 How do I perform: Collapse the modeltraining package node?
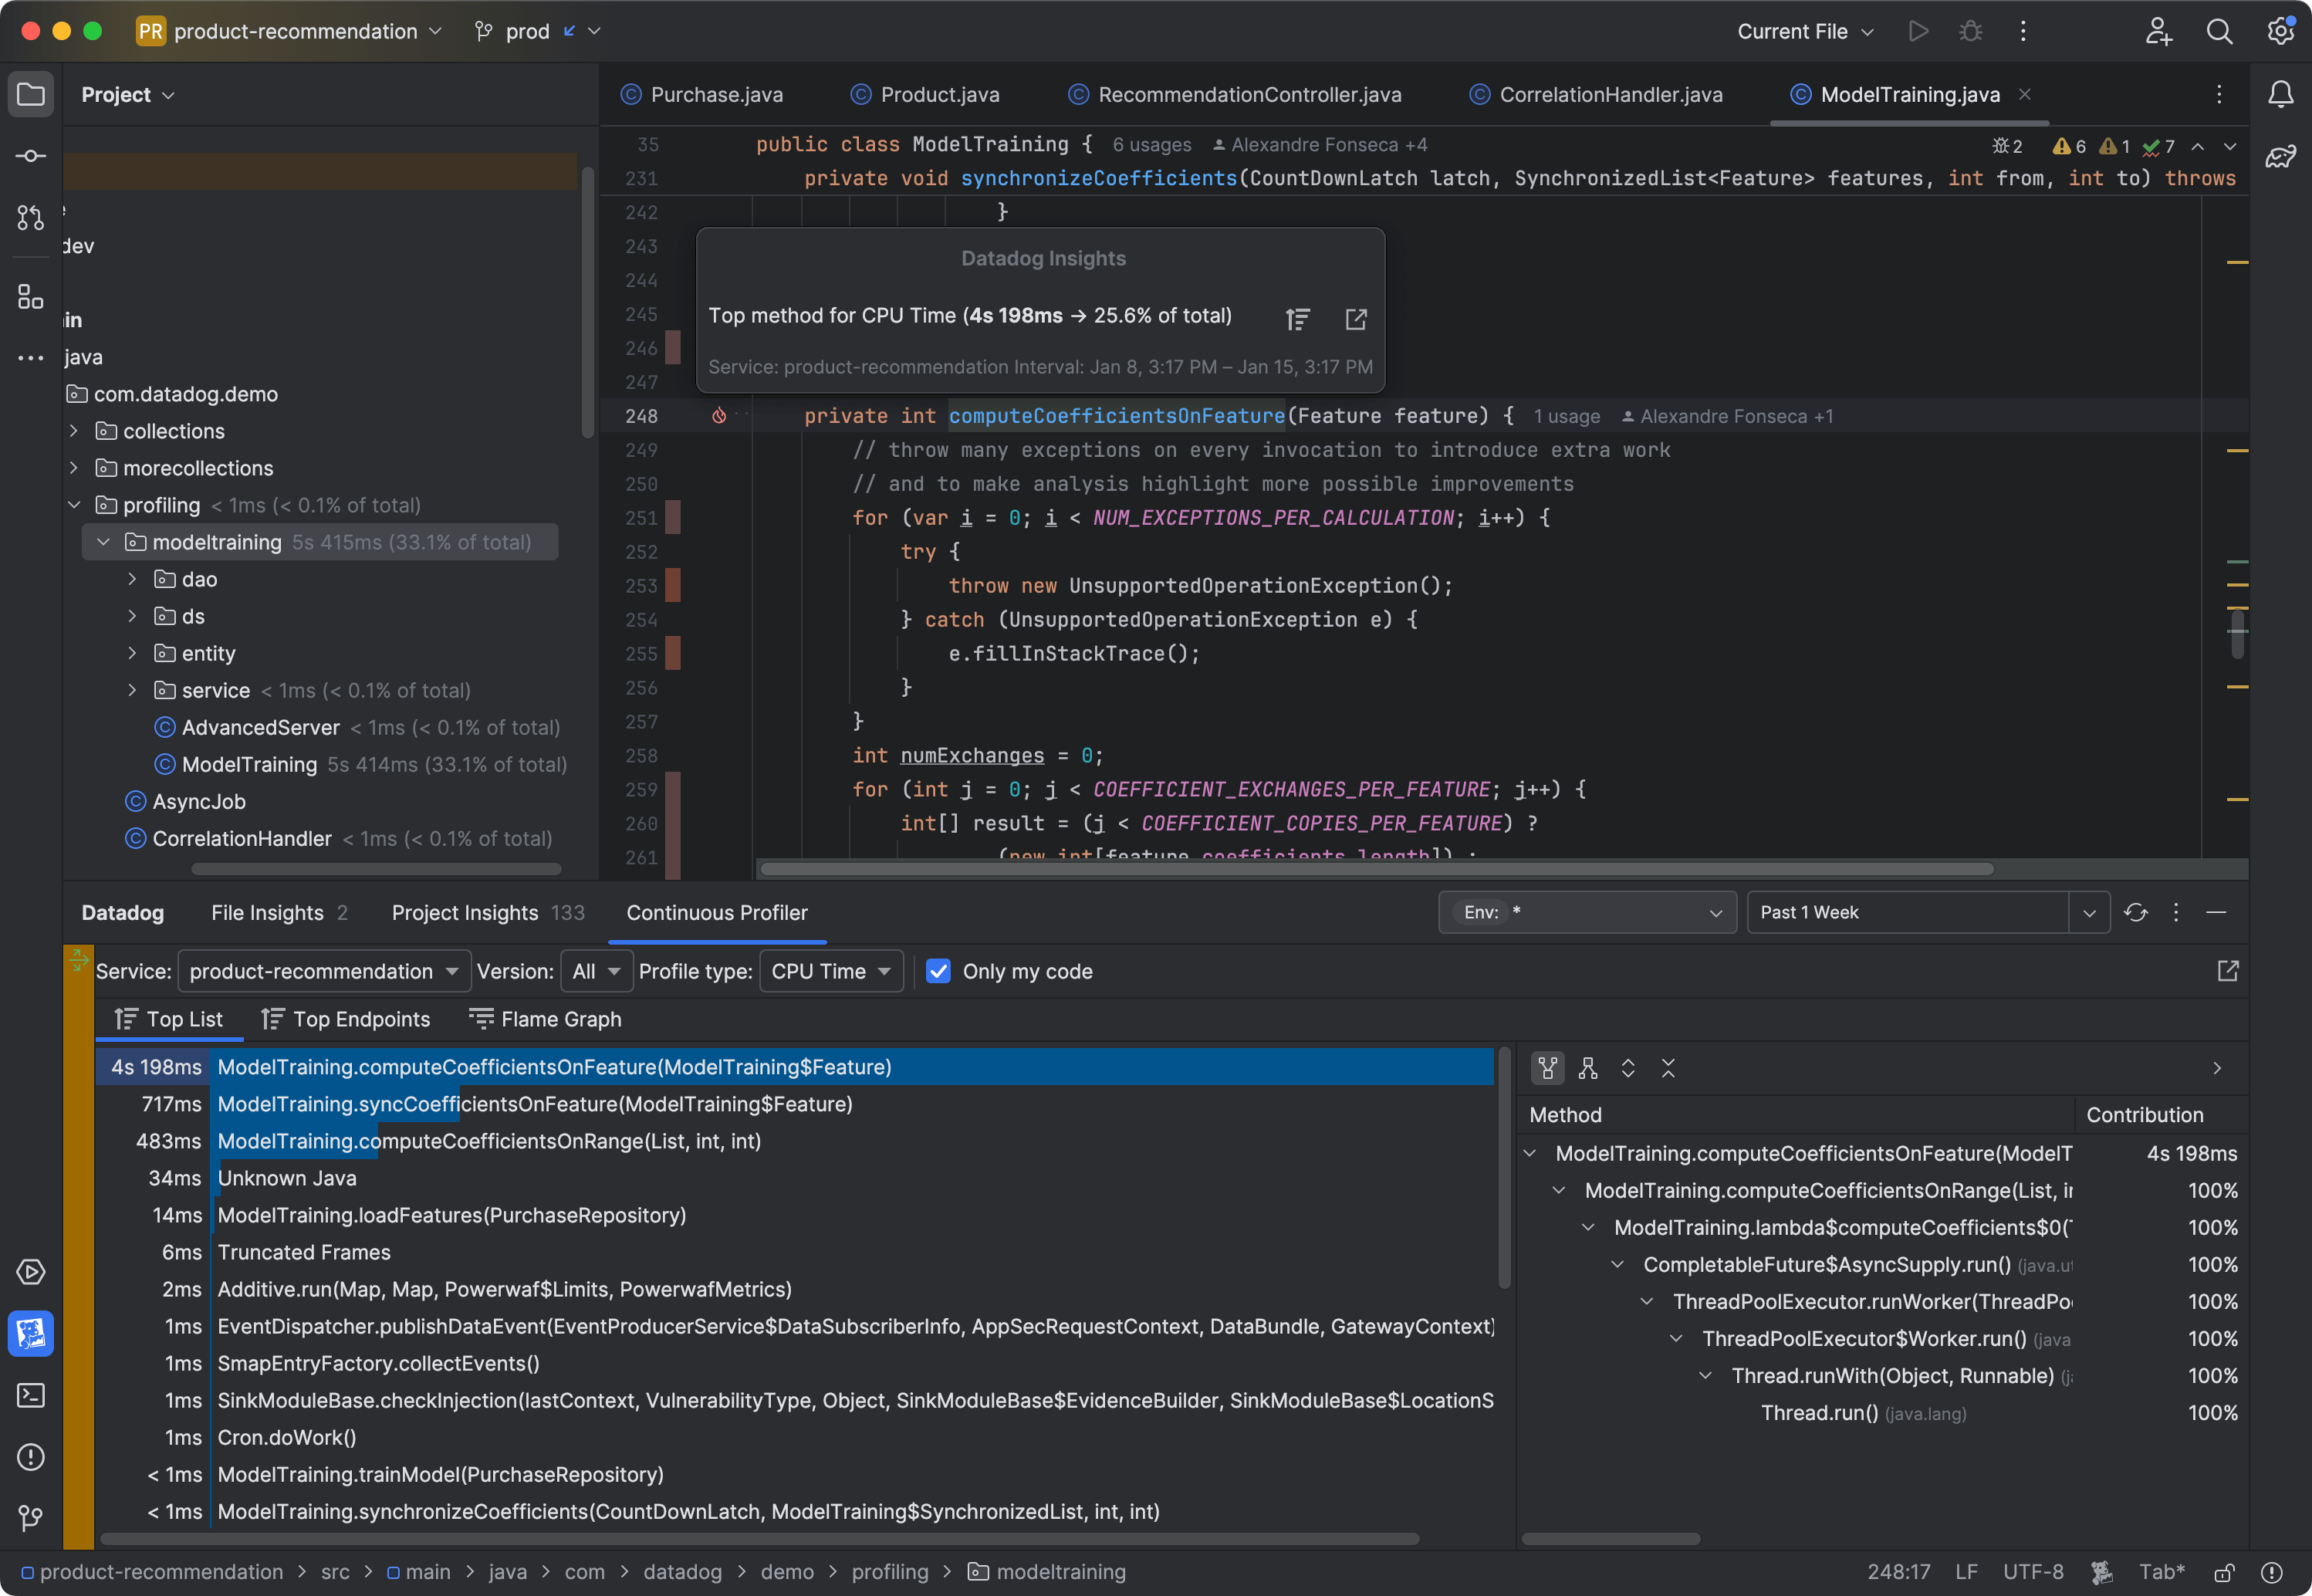click(x=104, y=542)
